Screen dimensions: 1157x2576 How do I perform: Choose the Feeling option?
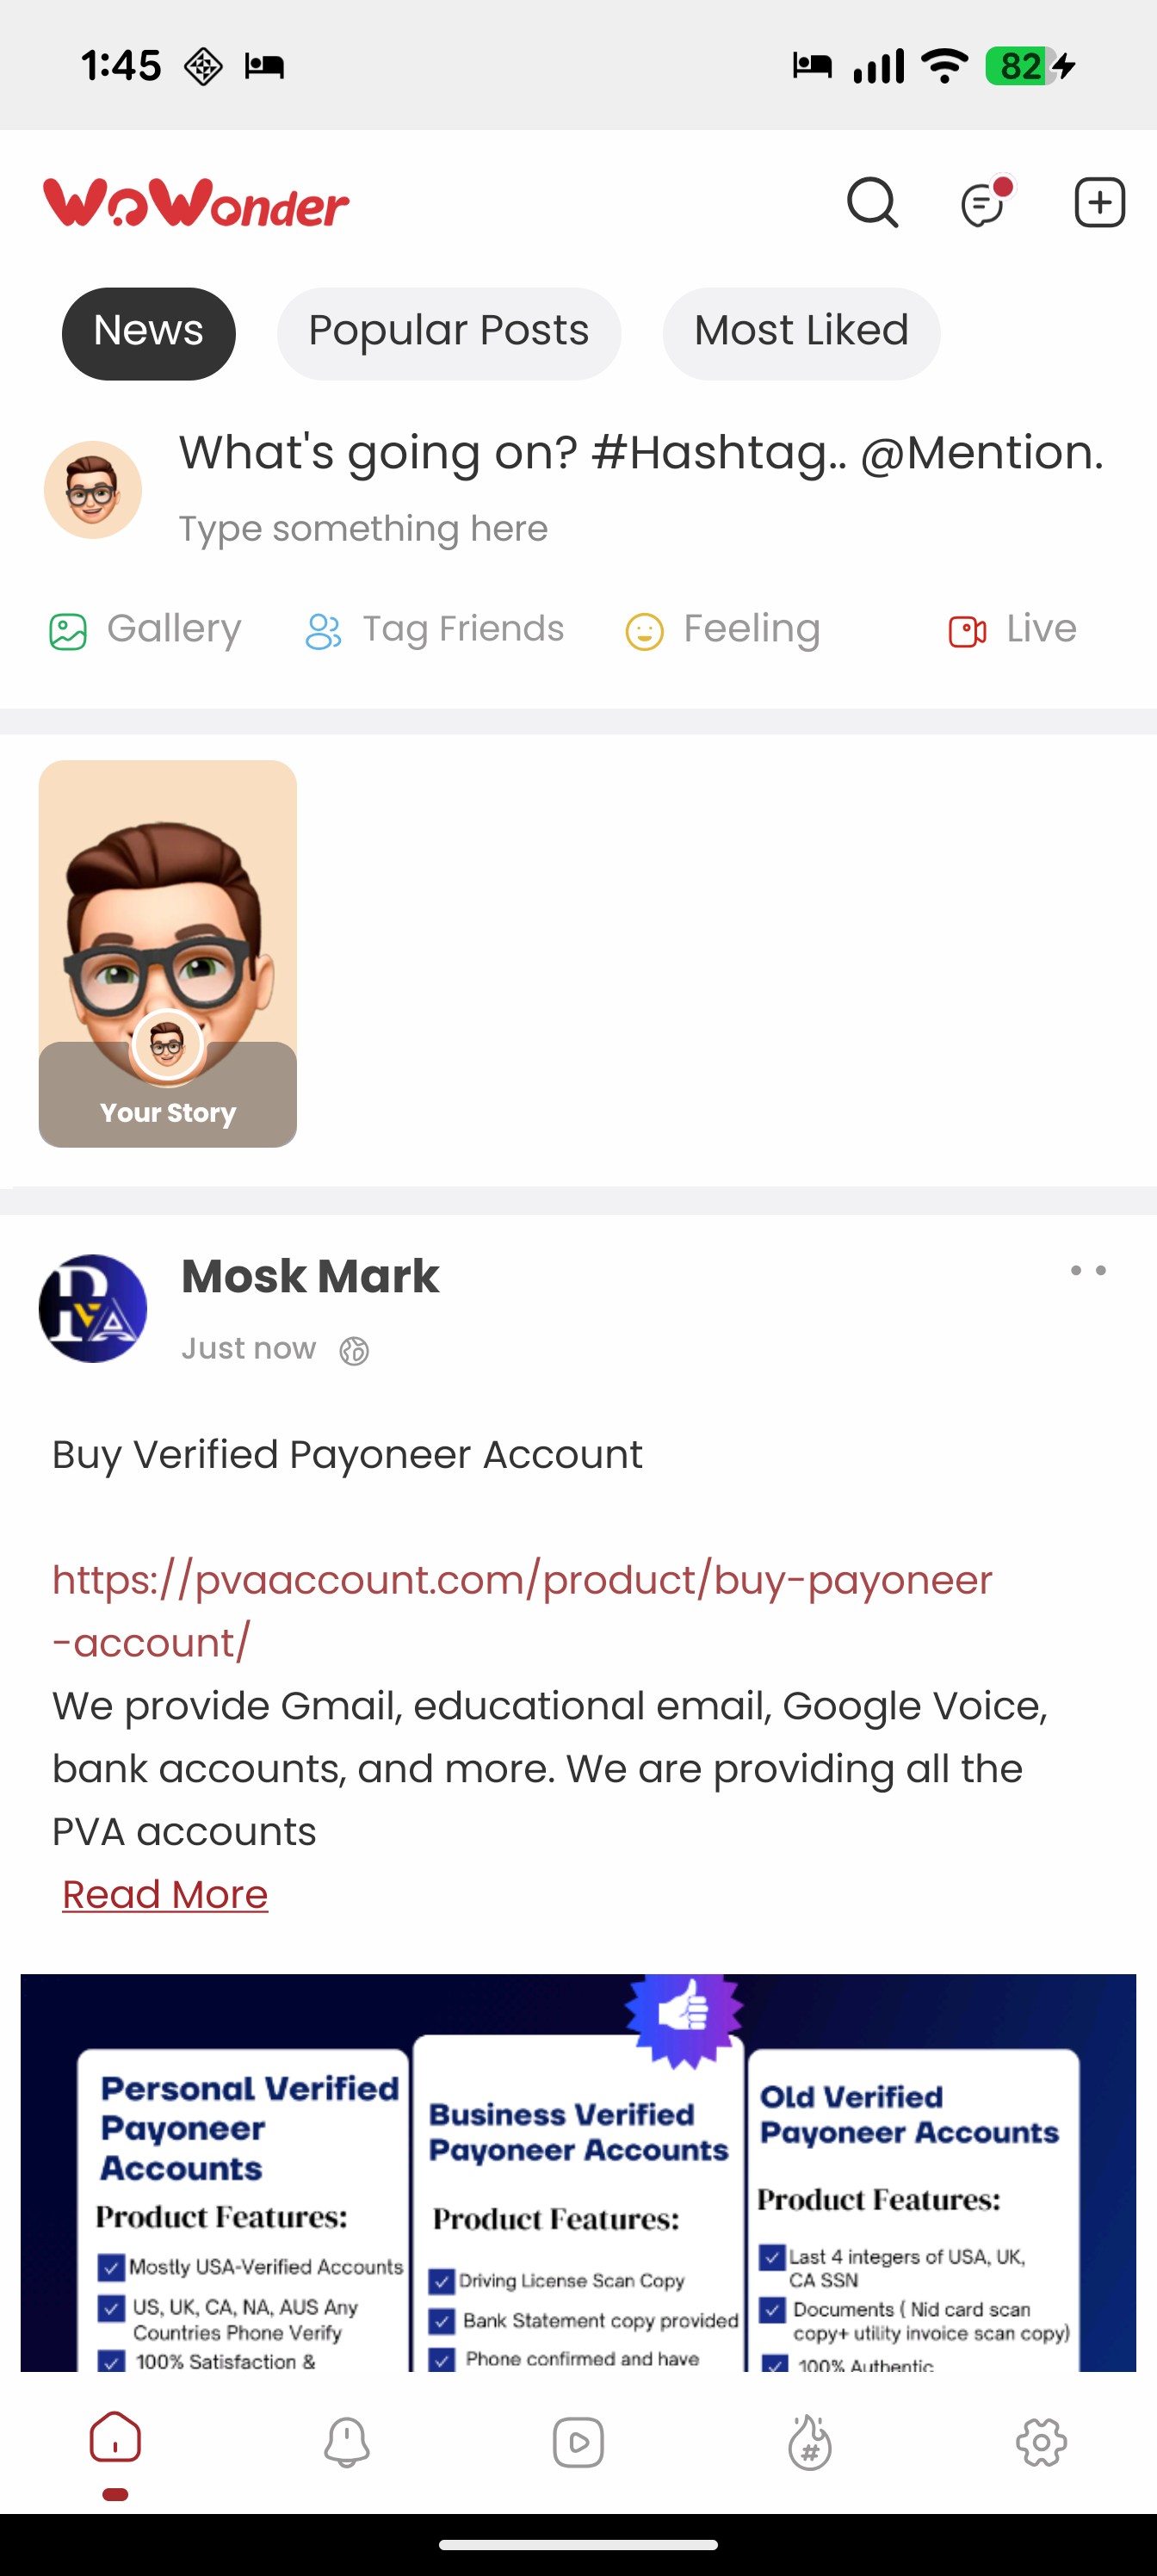coord(723,630)
